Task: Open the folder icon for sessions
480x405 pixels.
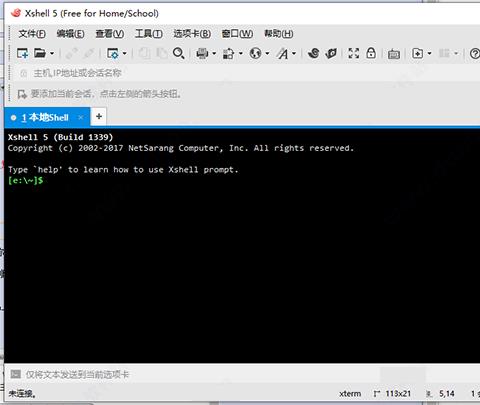Action: [x=40, y=53]
